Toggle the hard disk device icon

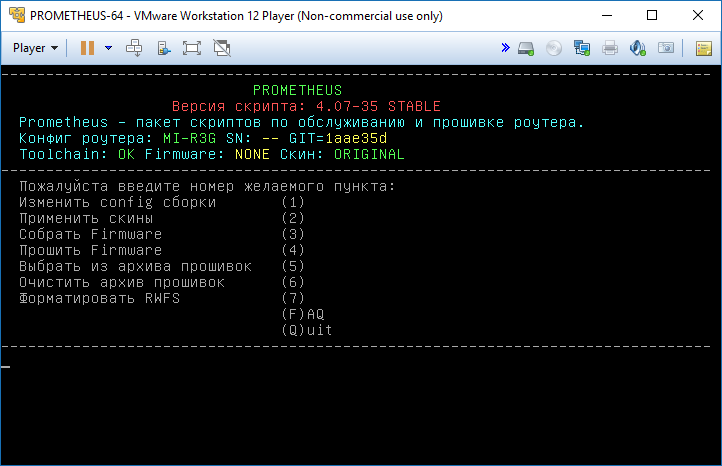pyautogui.click(x=526, y=48)
